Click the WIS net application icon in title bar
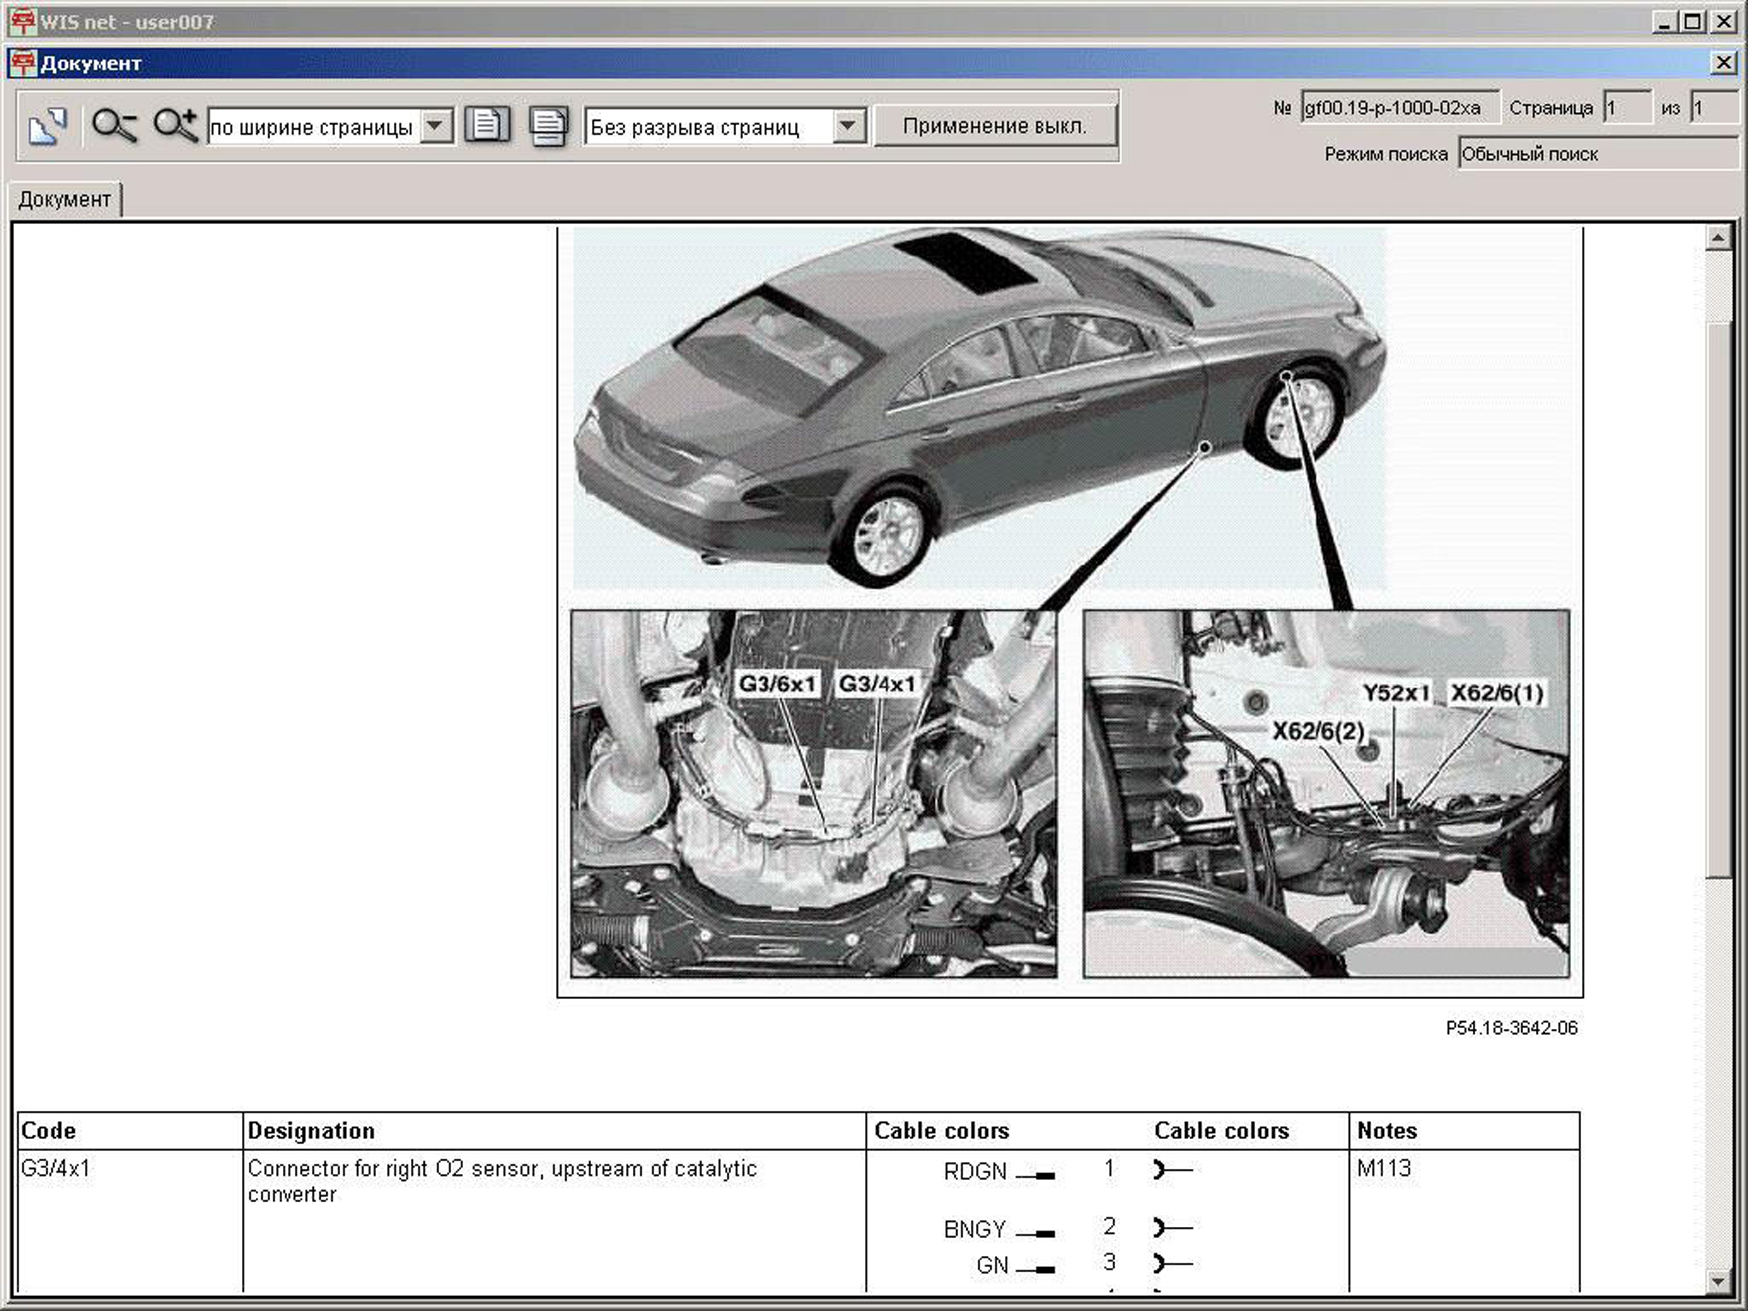1748x1311 pixels. pyautogui.click(x=22, y=21)
